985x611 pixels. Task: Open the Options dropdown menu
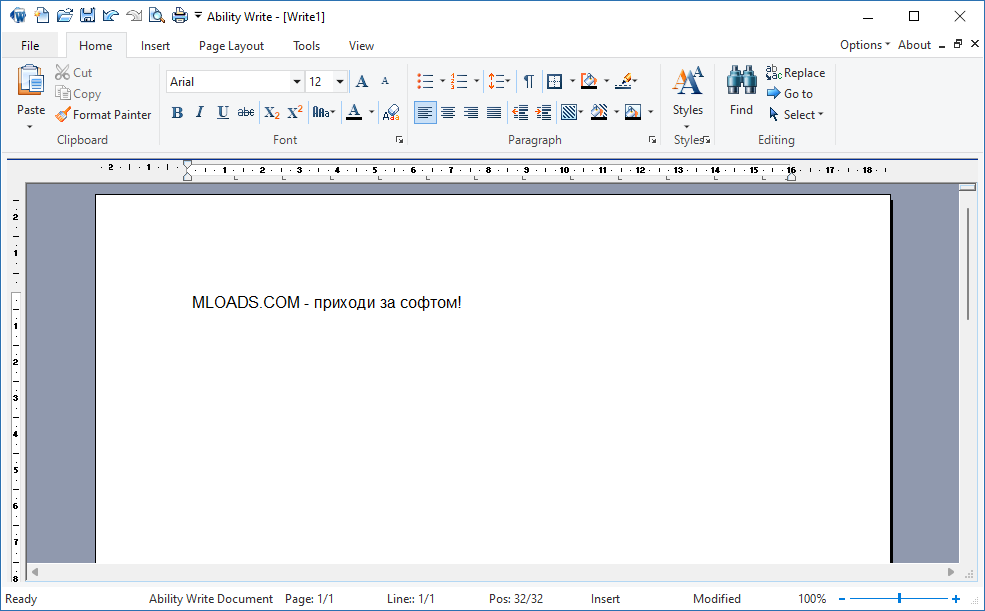865,45
